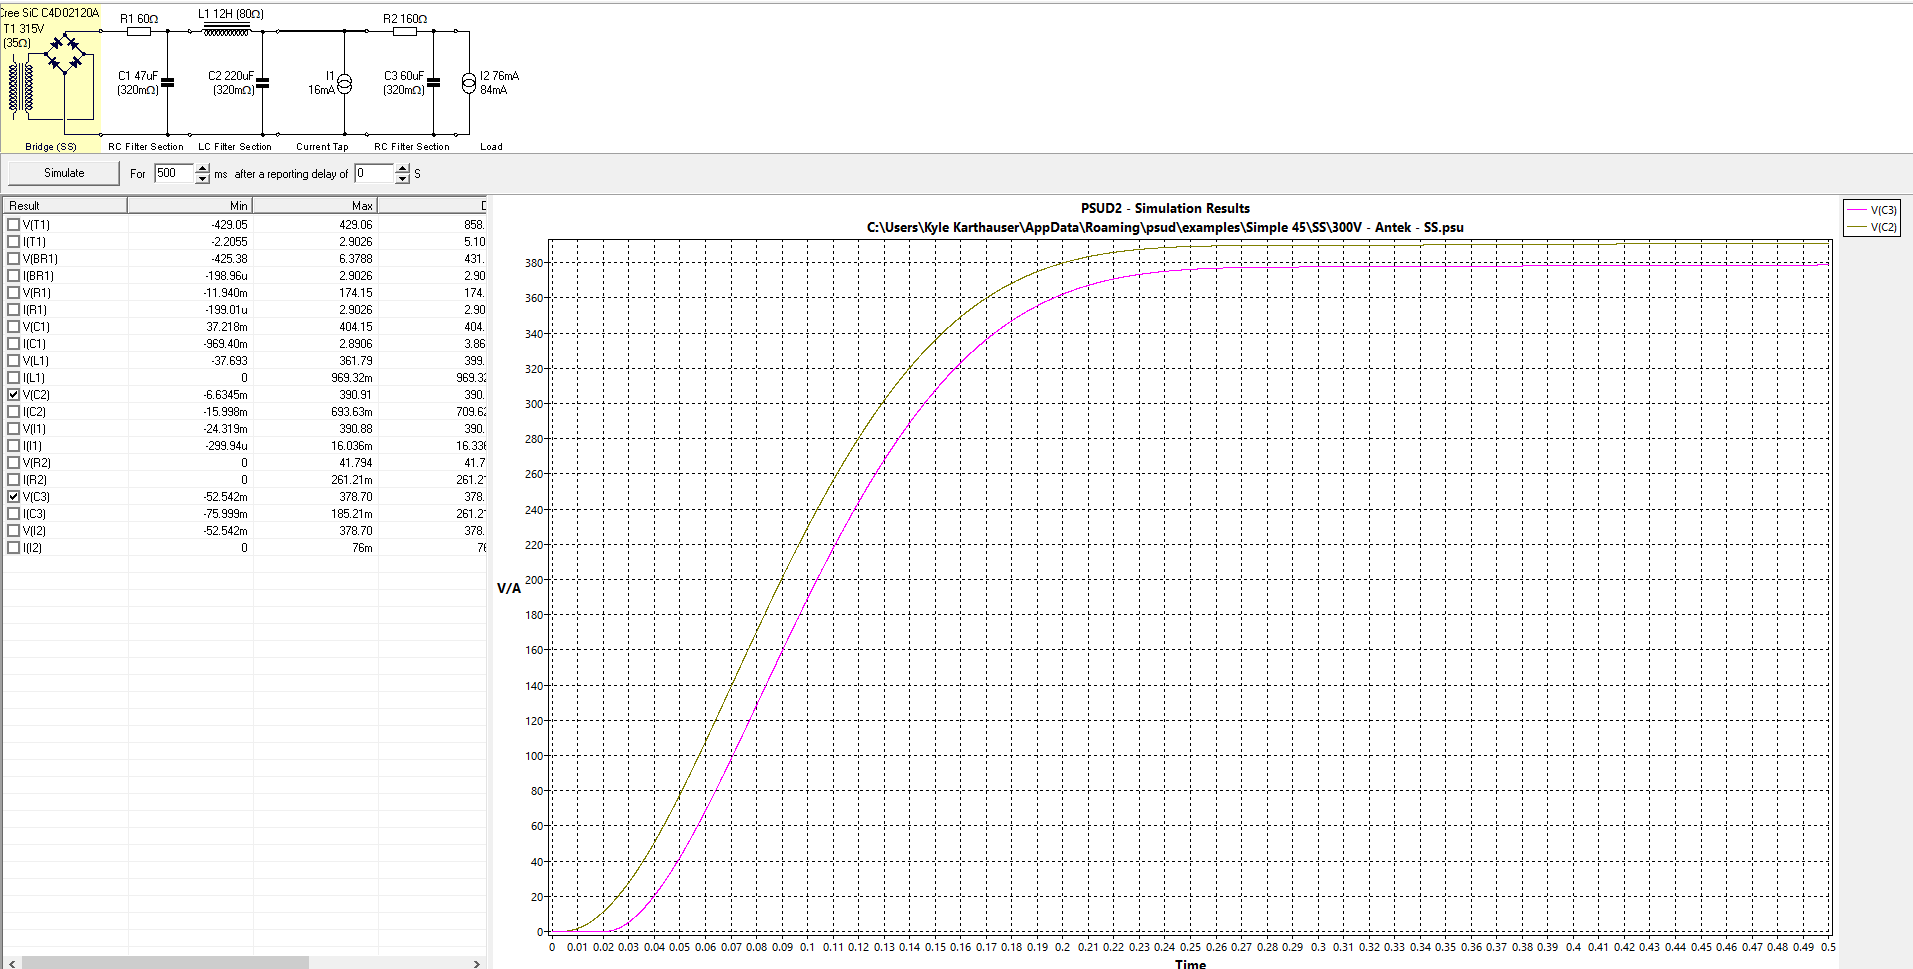The width and height of the screenshot is (1913, 969).
Task: Click the L1 12H inductor symbol
Action: pyautogui.click(x=226, y=31)
